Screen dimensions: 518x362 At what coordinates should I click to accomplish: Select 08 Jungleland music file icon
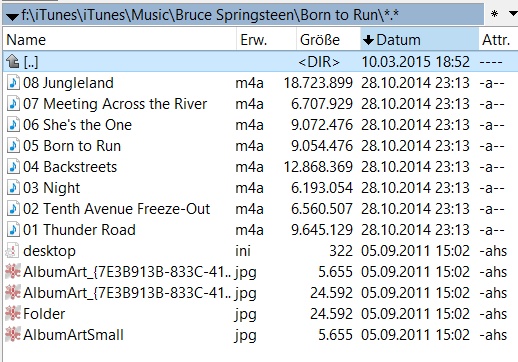click(13, 83)
